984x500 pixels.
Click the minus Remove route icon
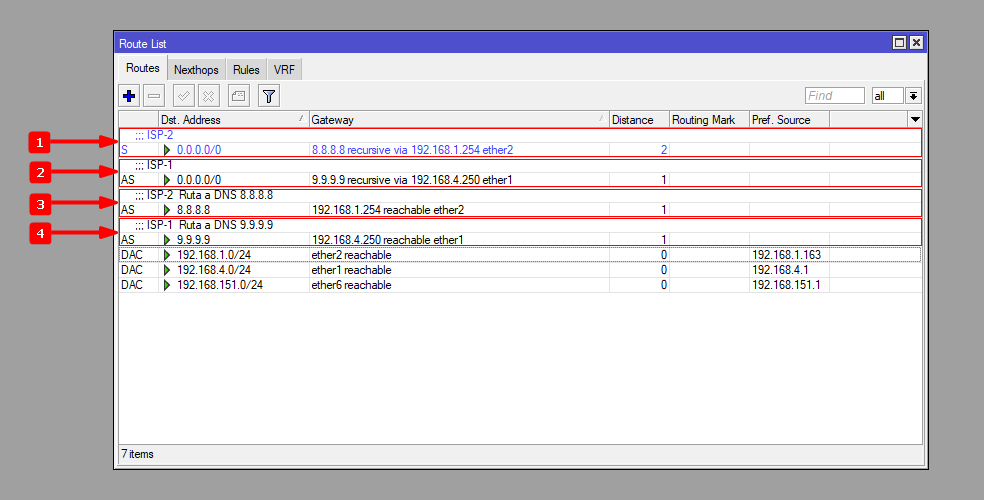coord(154,96)
